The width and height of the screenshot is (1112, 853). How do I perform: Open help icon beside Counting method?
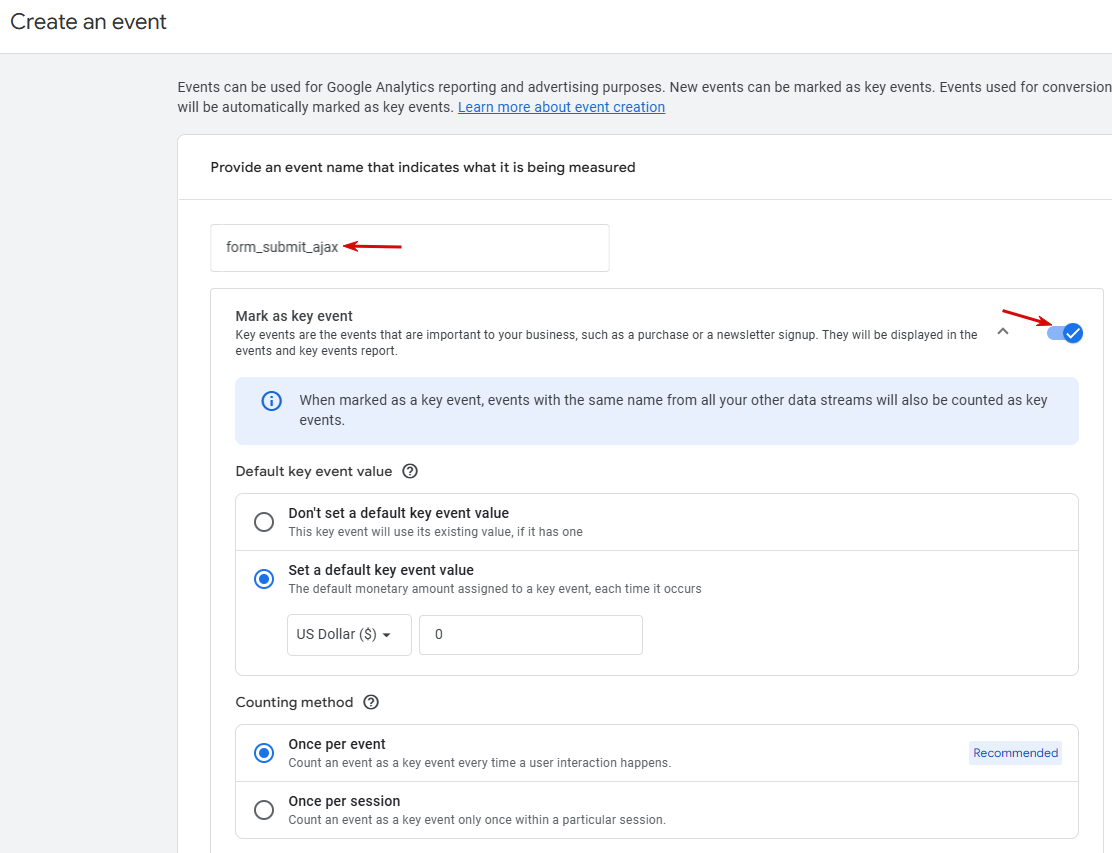click(x=371, y=702)
